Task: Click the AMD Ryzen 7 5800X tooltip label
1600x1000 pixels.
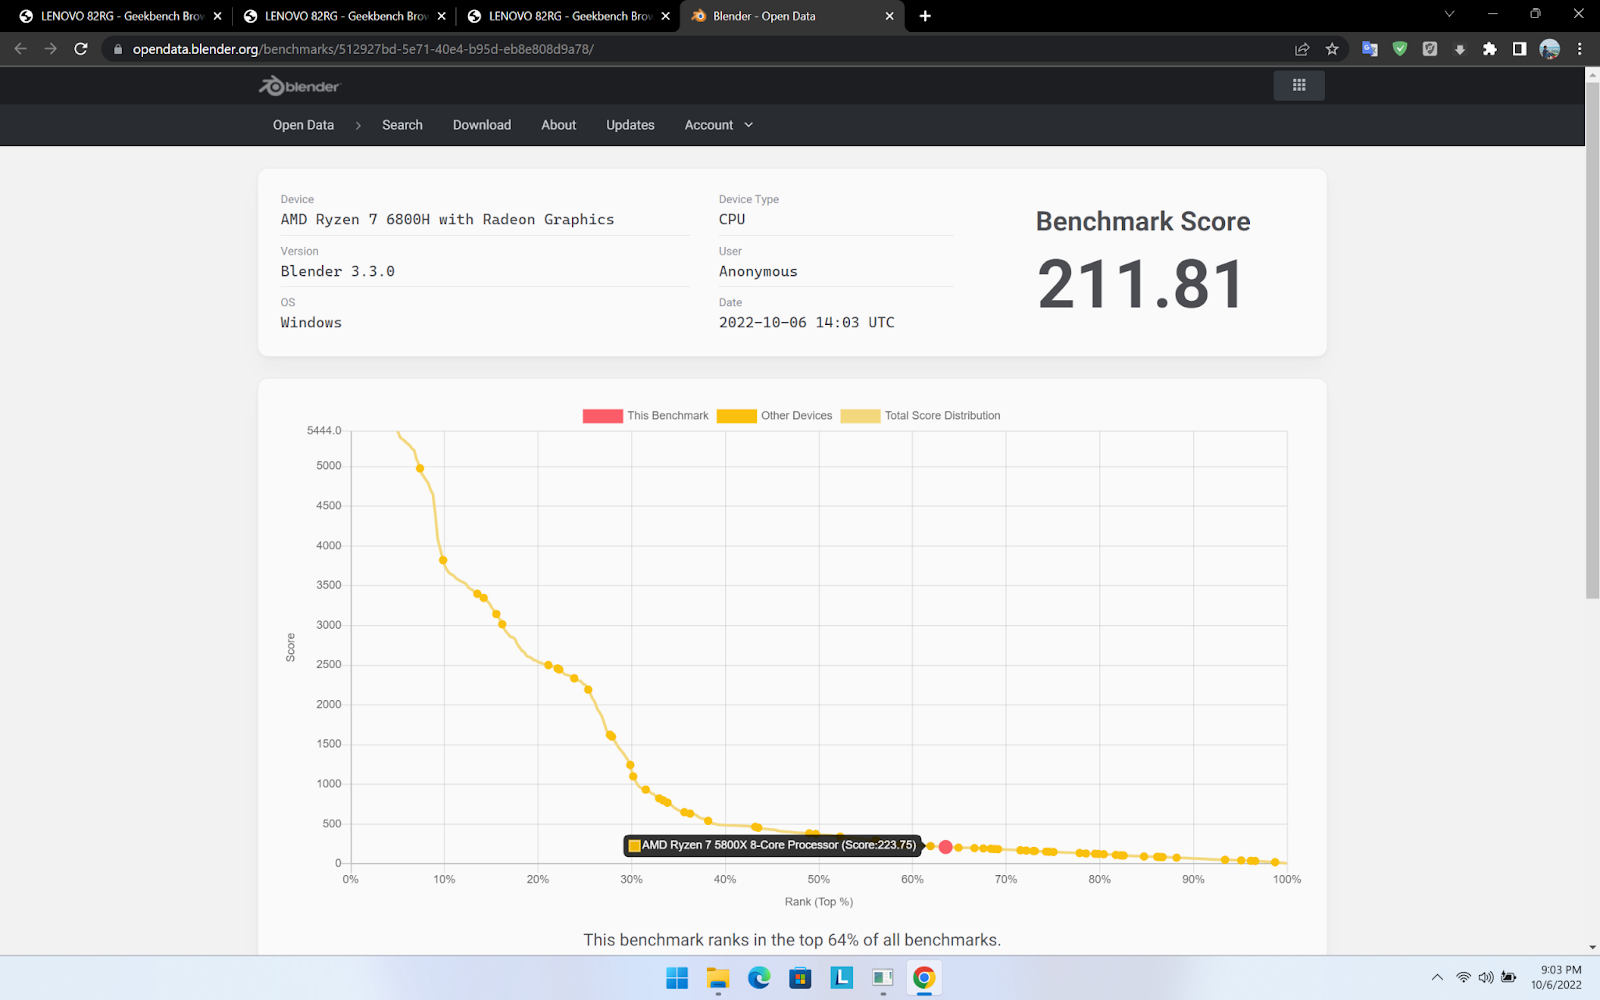Action: [x=772, y=846]
